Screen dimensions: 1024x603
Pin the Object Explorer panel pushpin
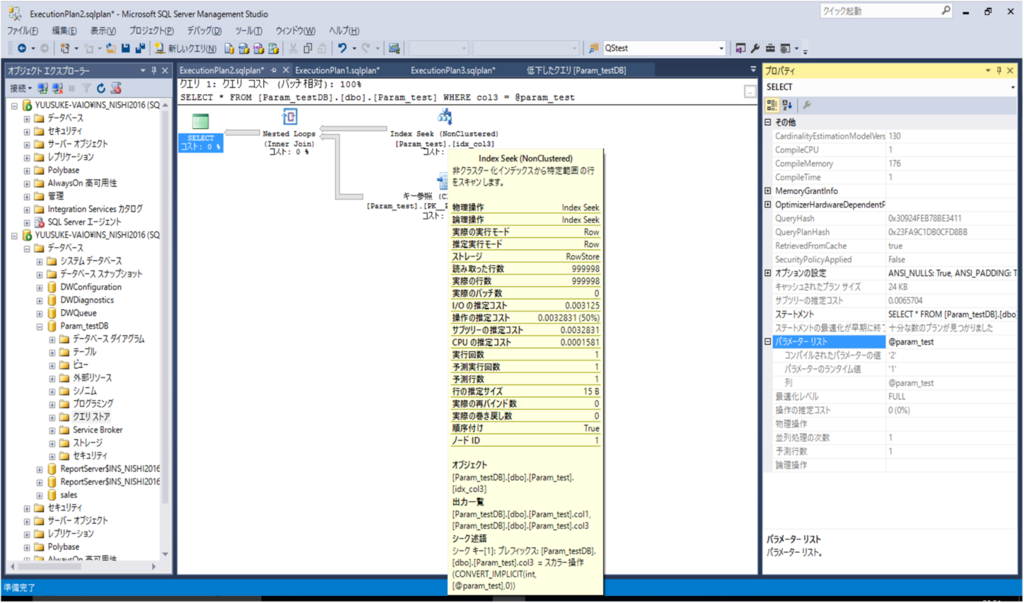154,71
